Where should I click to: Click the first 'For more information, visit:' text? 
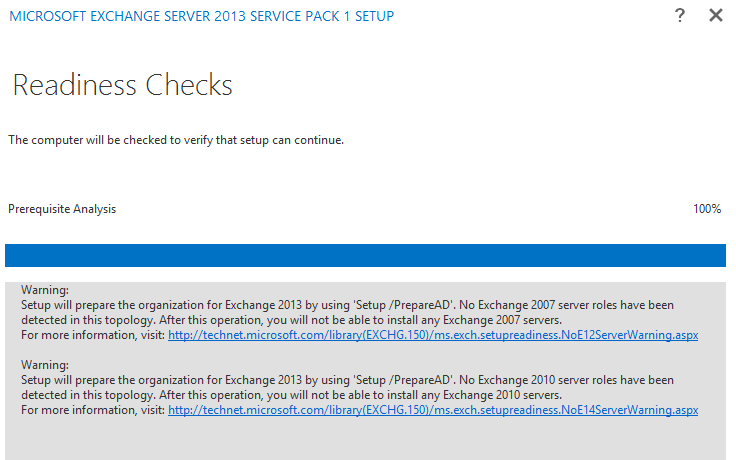(93, 335)
